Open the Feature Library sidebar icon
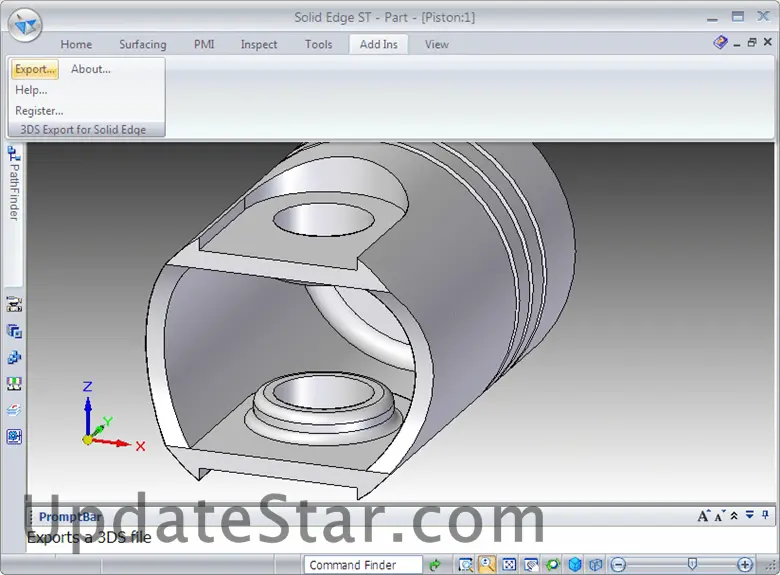This screenshot has height=575, width=780. point(14,304)
